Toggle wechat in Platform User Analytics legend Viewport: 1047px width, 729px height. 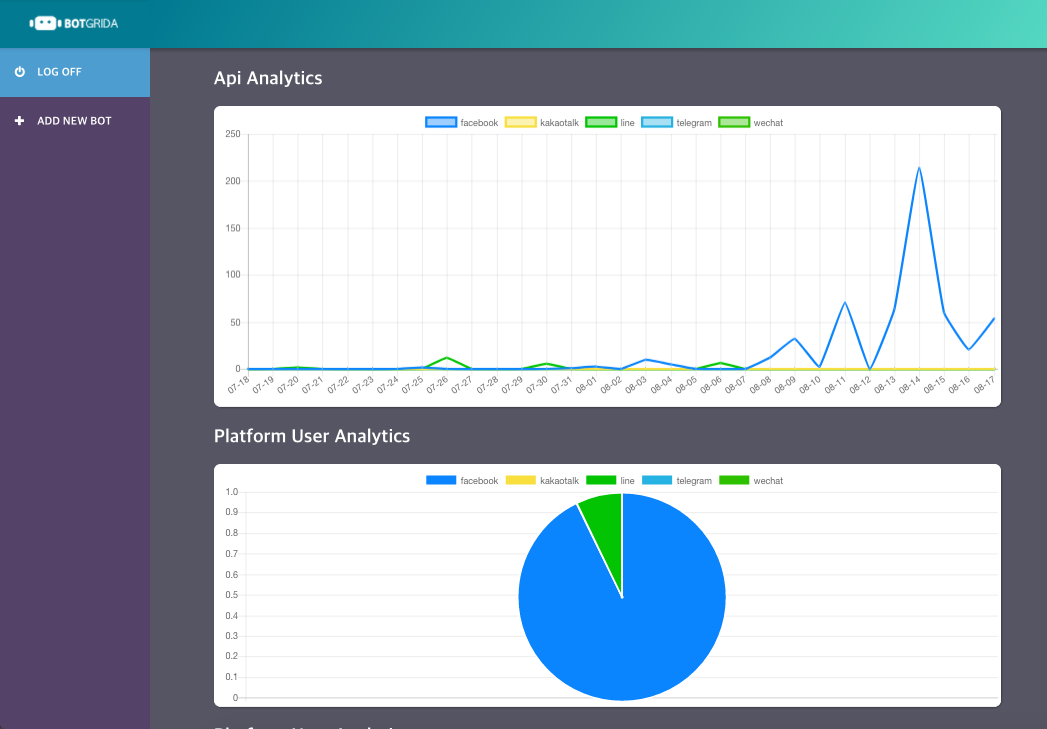[x=751, y=481]
